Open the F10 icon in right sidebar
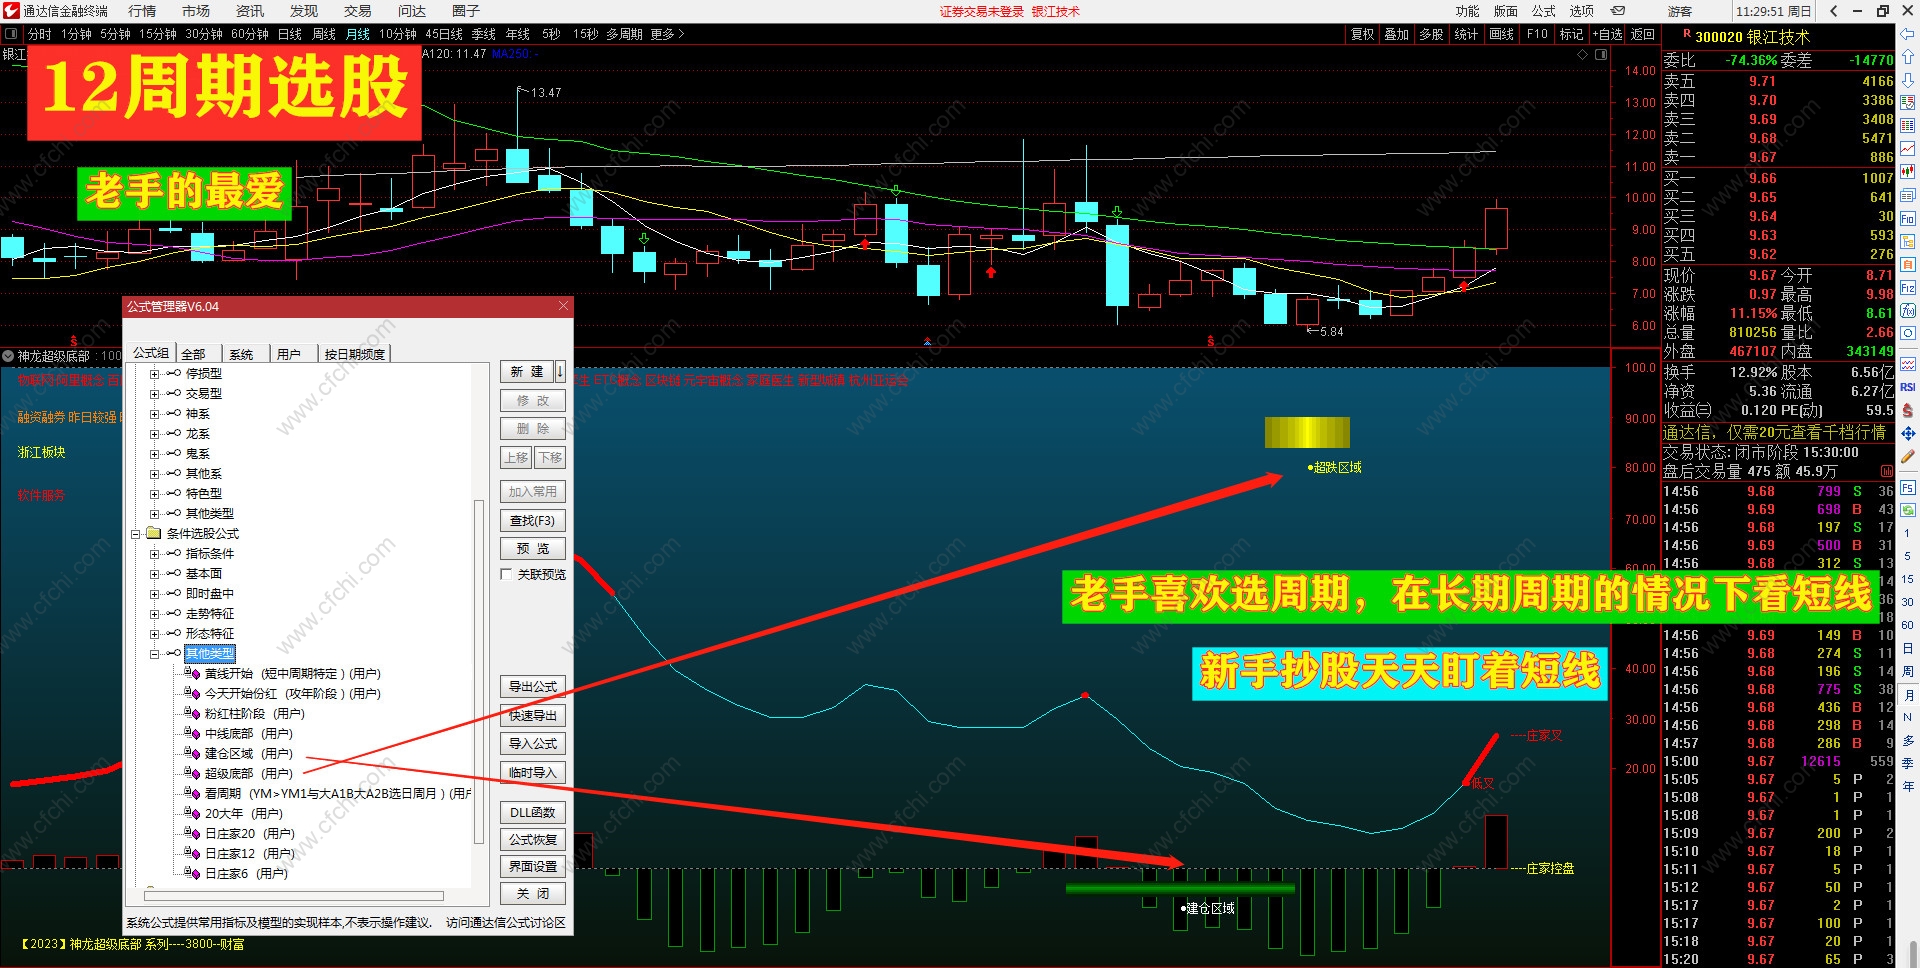This screenshot has width=1920, height=968. [1908, 219]
